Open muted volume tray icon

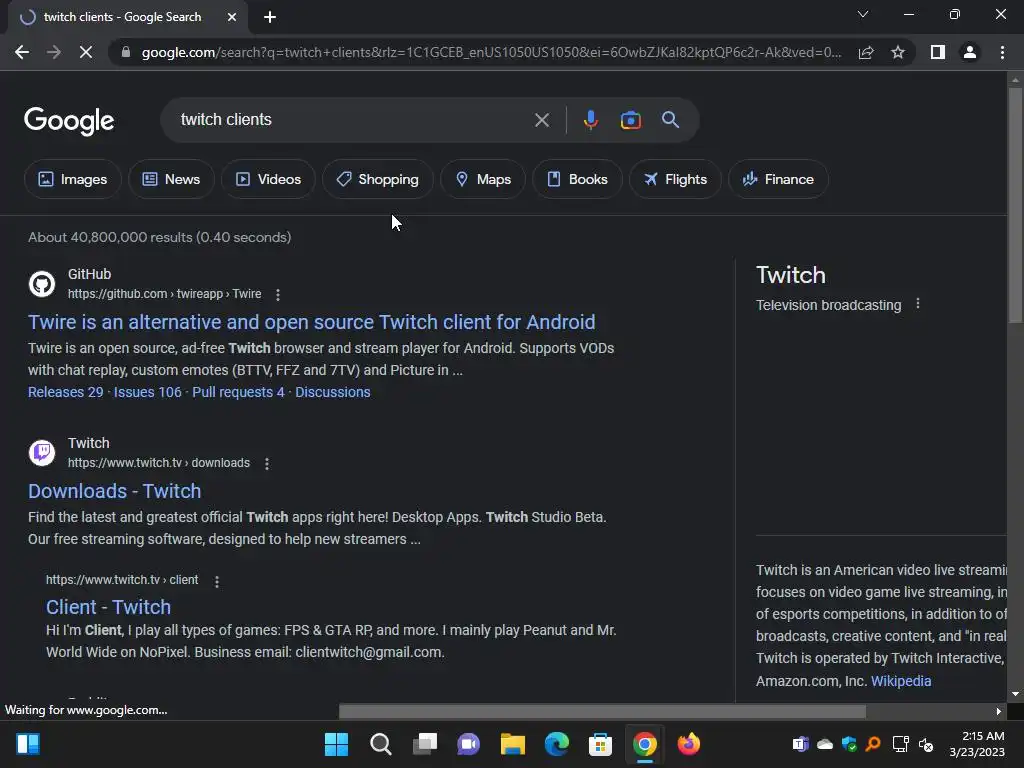(926, 744)
